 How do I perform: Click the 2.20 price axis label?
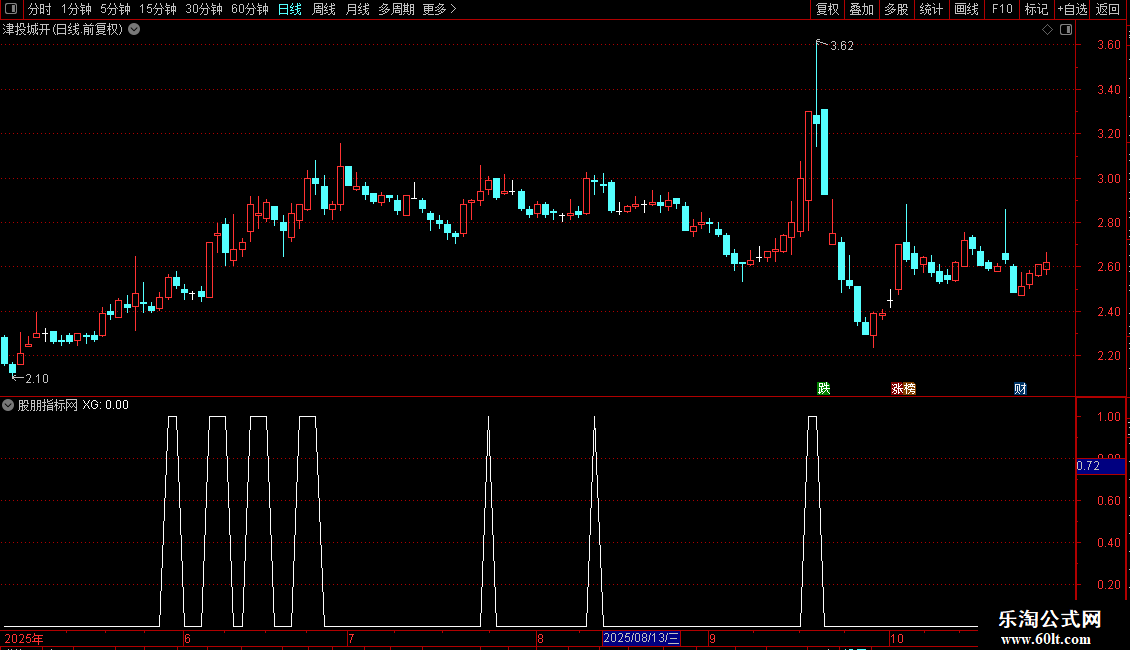(1108, 356)
